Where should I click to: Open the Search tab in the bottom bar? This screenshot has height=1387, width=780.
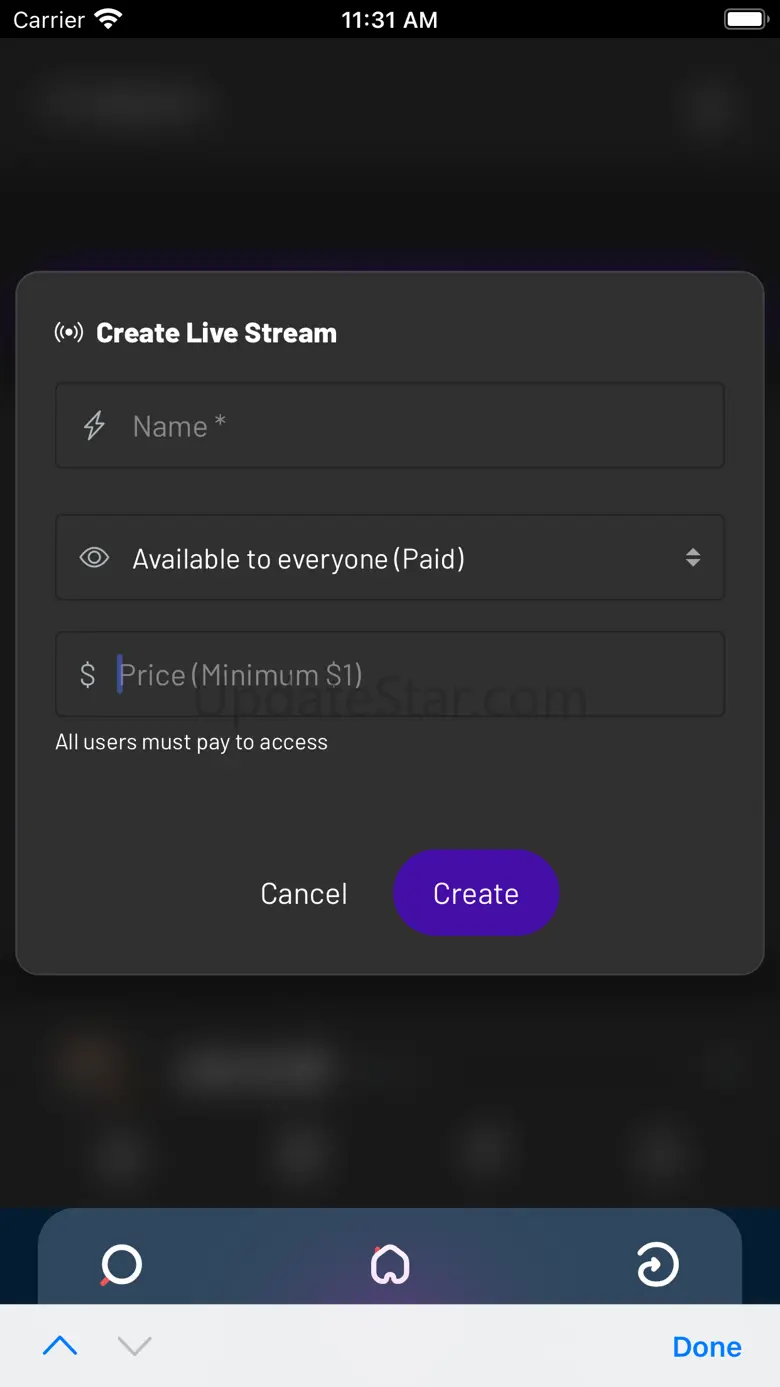pyautogui.click(x=121, y=1265)
